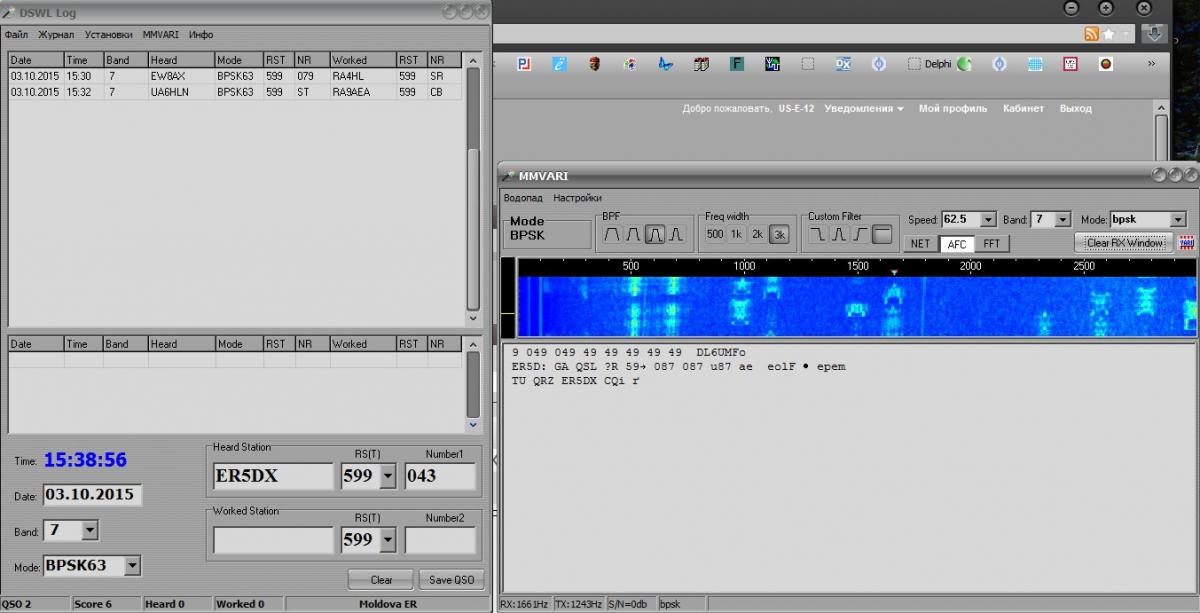1200x613 pixels.
Task: Click the small icon beside Clear RX Window
Action: [1187, 243]
